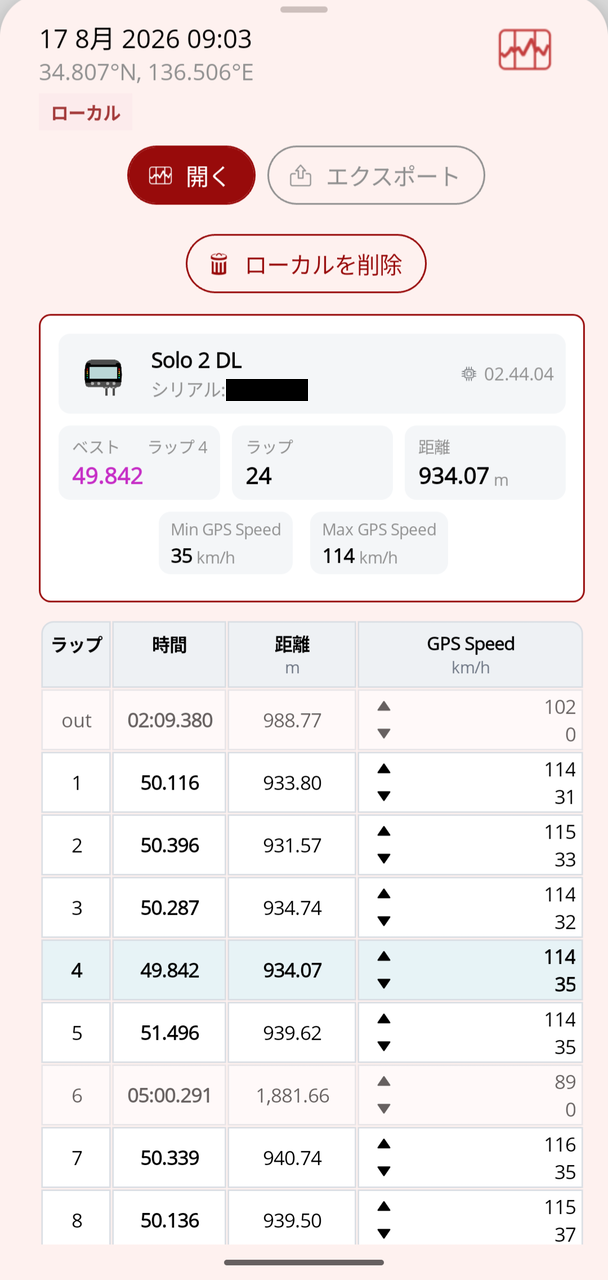The image size is (608, 1280).
Task: Tap the telemetry chart icon at top right
Action: [x=525, y=49]
